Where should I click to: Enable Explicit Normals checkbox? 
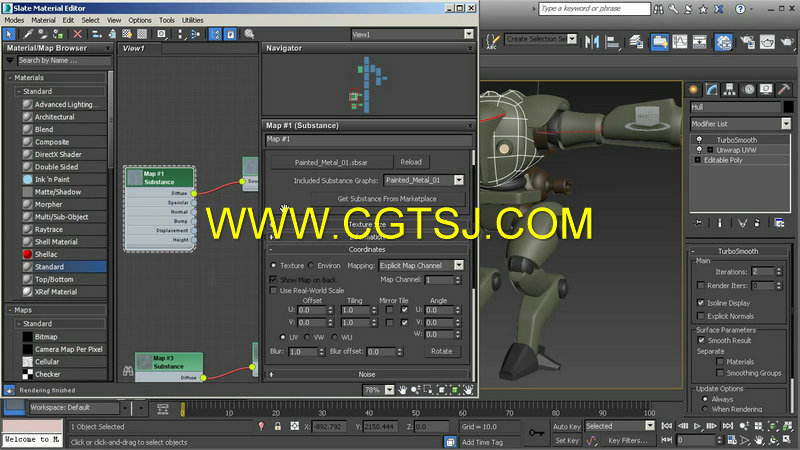[x=701, y=316]
